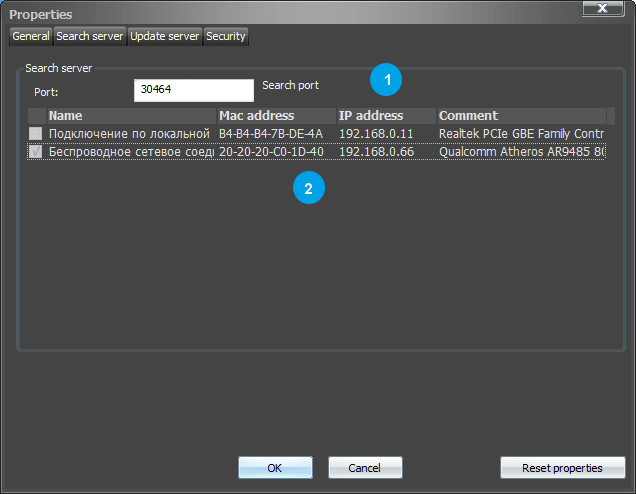636x494 pixels.
Task: Enable checkbox for Подключение по локальной adapter
Action: click(x=35, y=133)
